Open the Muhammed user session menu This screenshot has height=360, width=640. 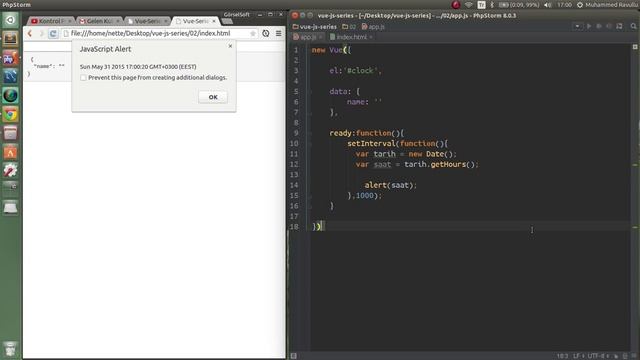tap(607, 5)
